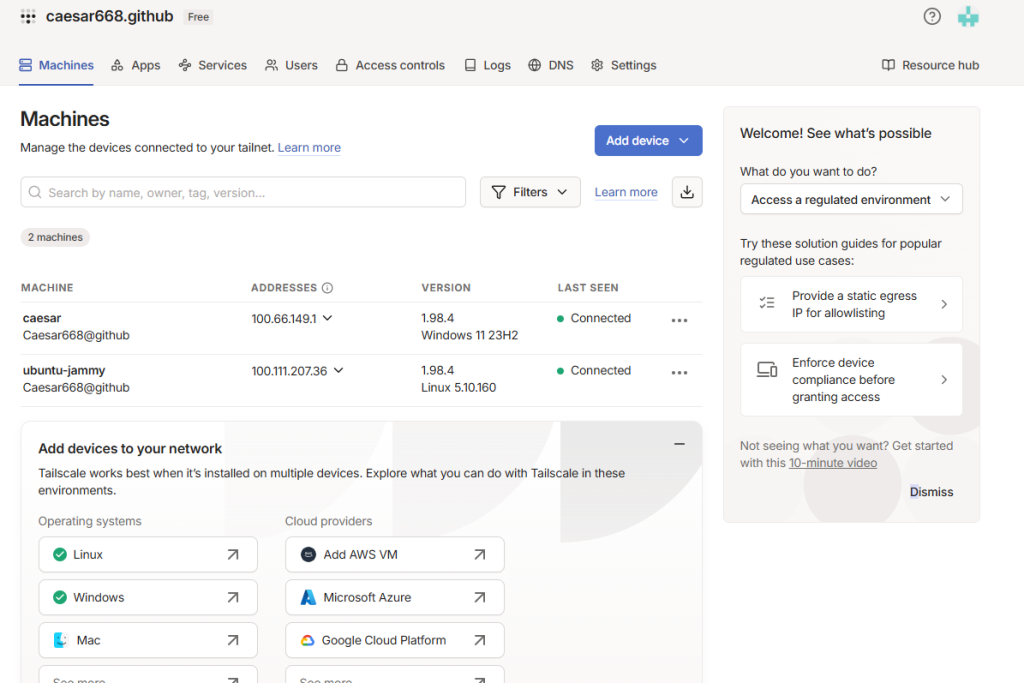
Task: Click the Windows green checkmark icon
Action: click(x=60, y=597)
